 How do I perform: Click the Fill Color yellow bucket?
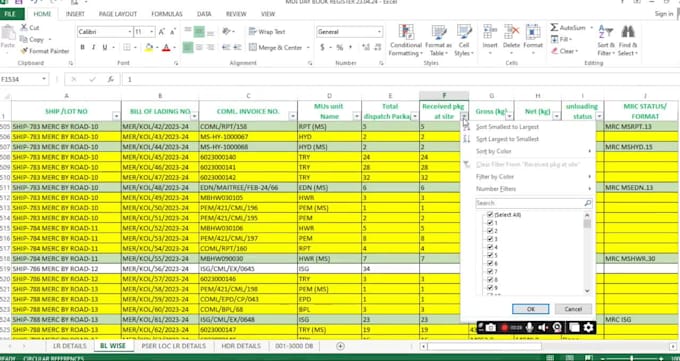tap(149, 47)
